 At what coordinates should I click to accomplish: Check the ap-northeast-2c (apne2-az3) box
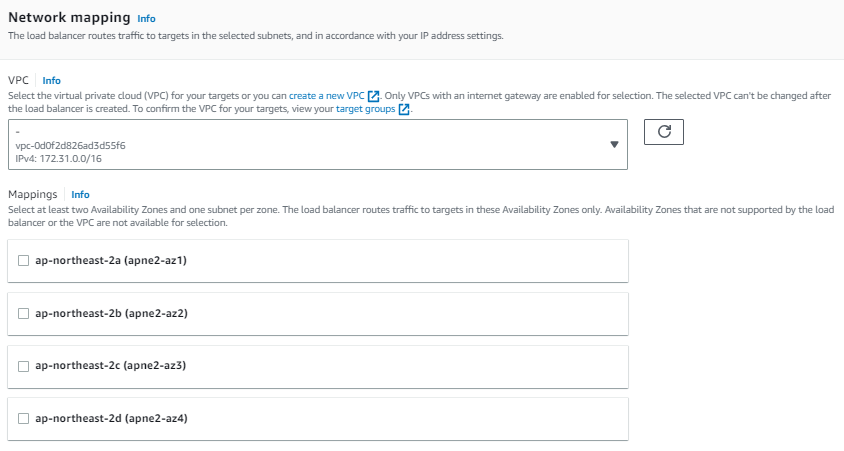23,366
